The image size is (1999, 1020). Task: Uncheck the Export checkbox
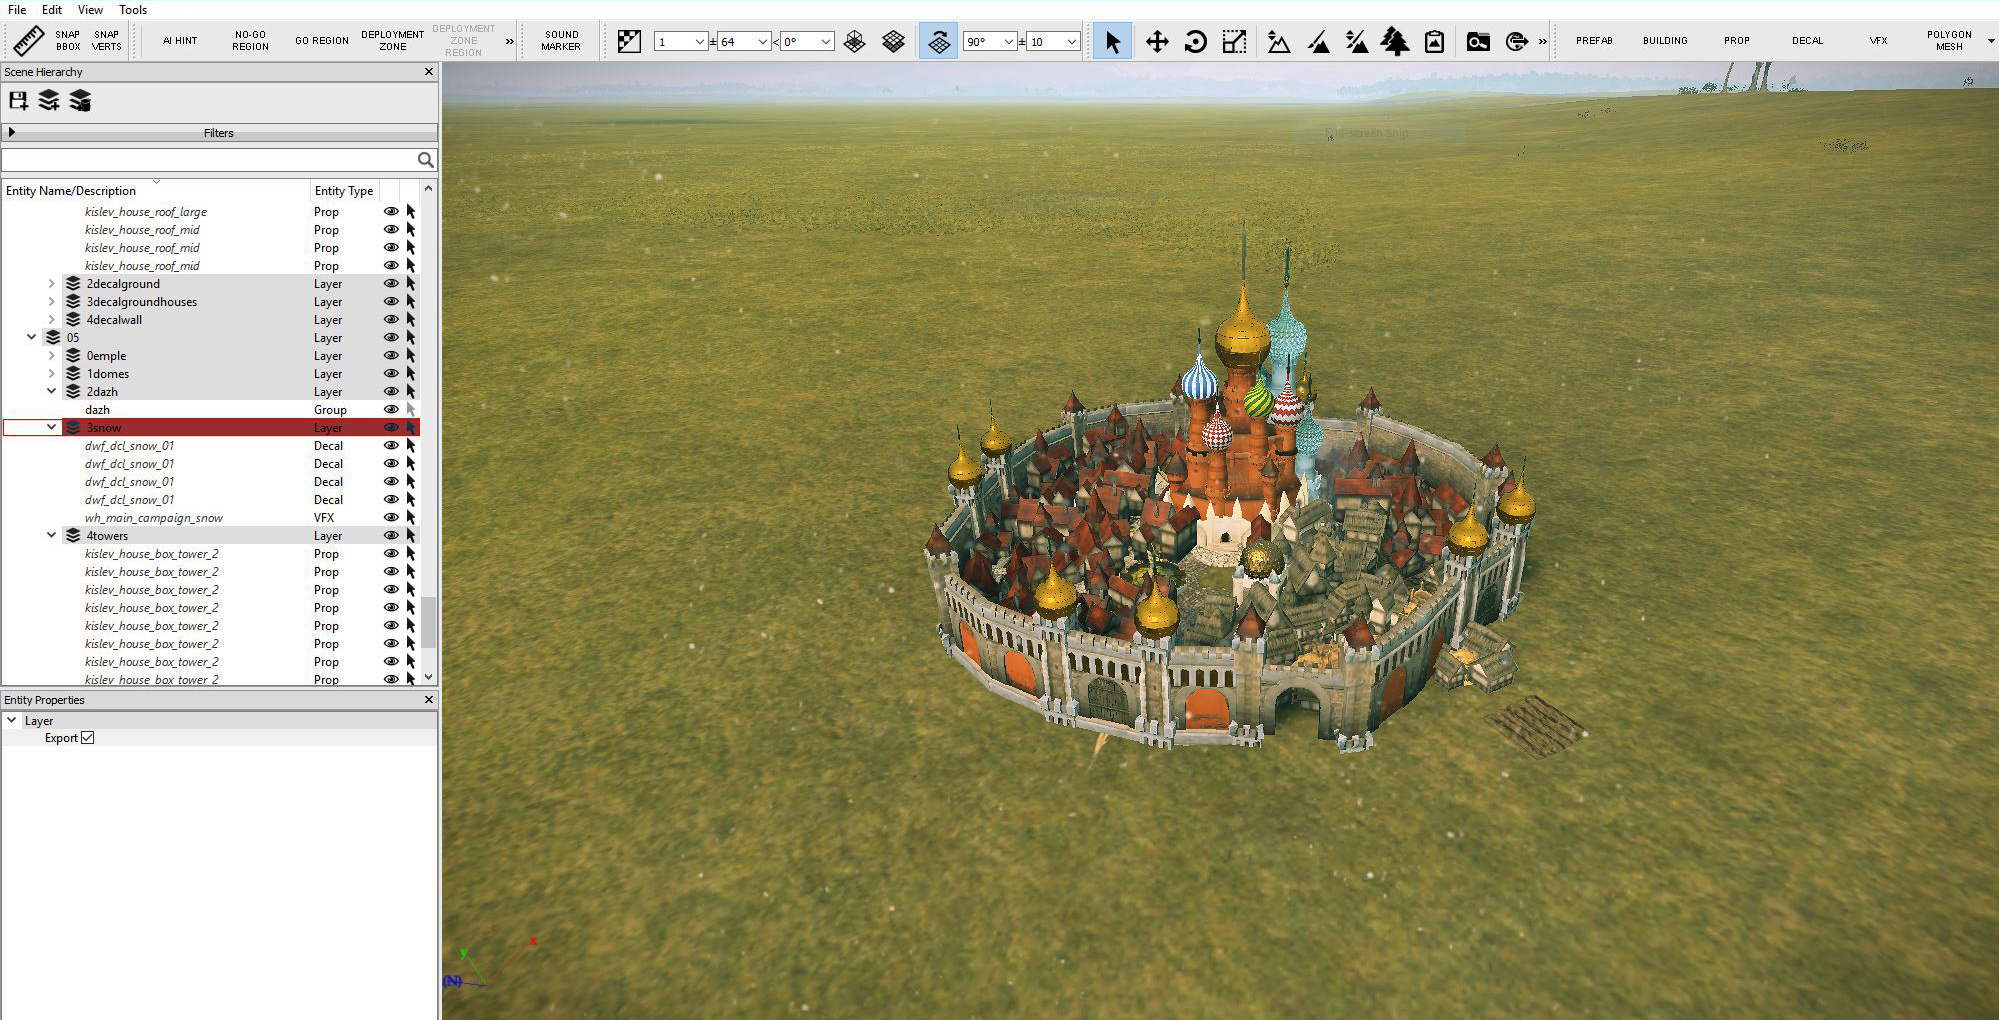click(88, 738)
